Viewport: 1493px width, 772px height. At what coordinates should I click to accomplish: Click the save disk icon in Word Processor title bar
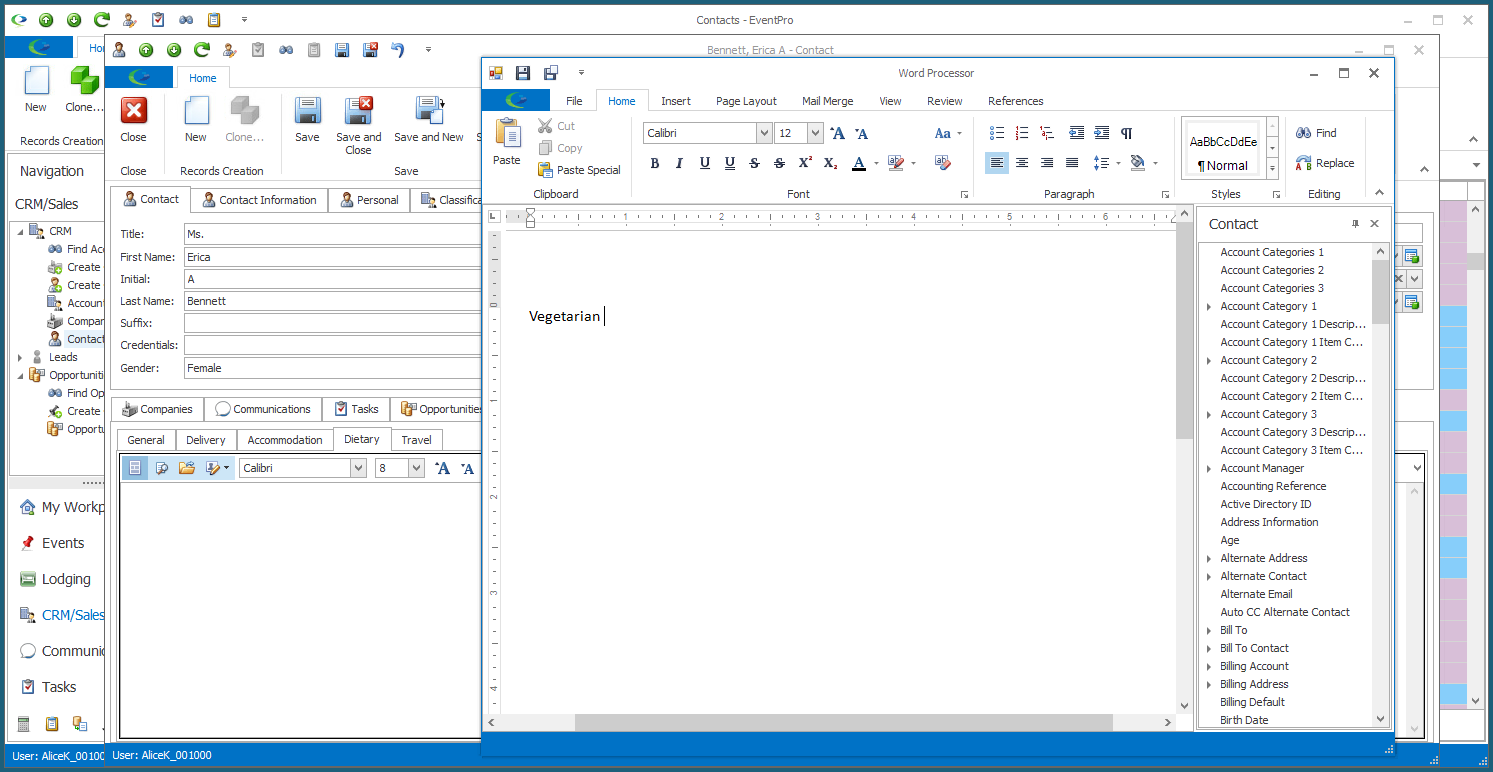[522, 73]
